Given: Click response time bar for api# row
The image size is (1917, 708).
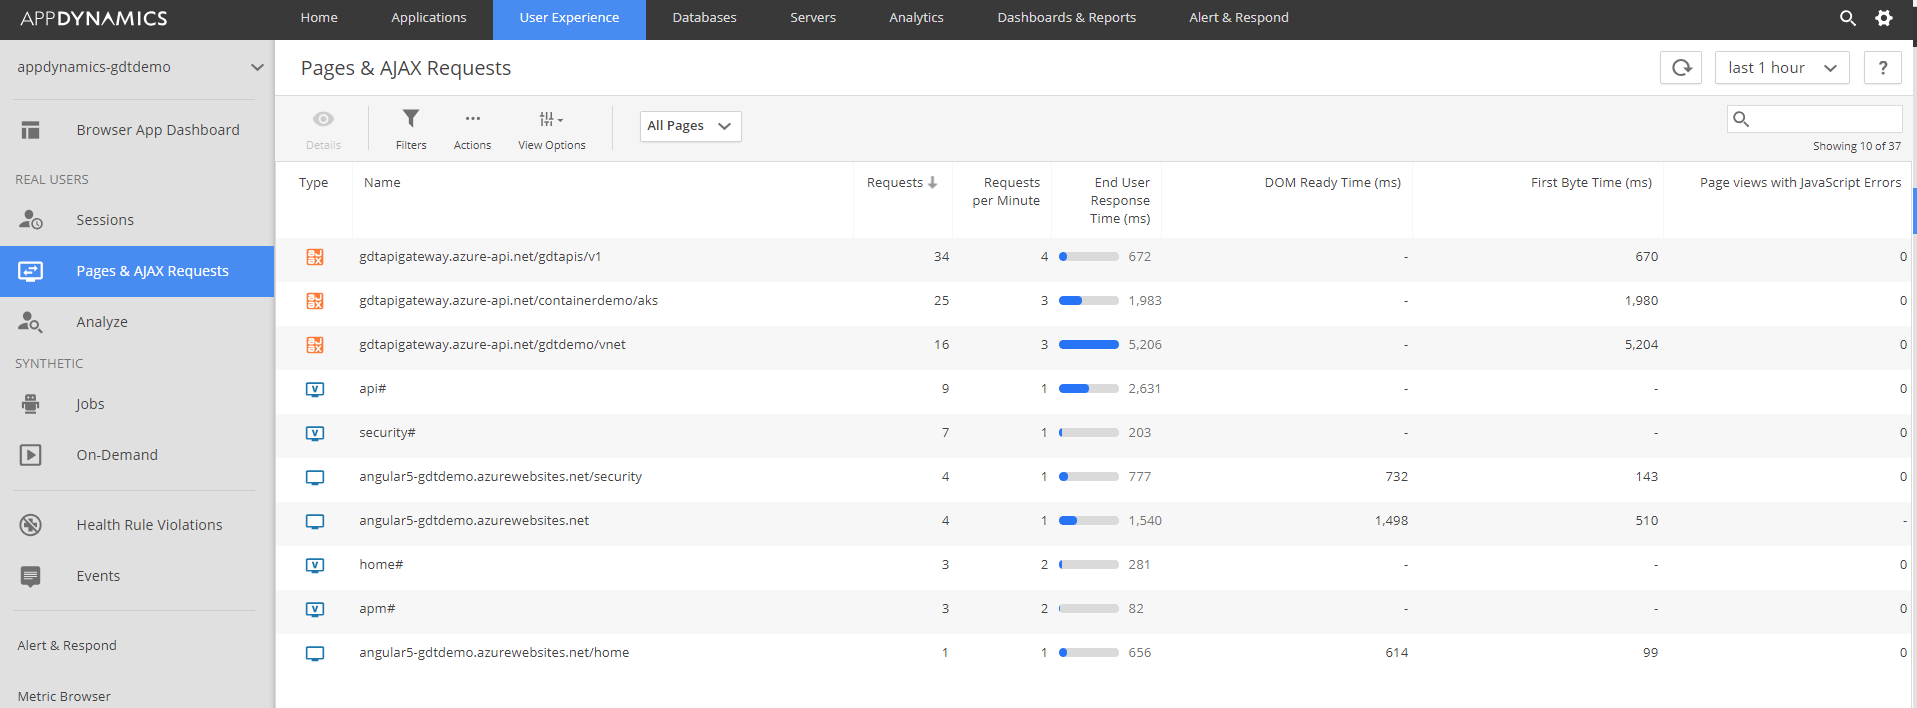Looking at the screenshot, I should (x=1089, y=389).
